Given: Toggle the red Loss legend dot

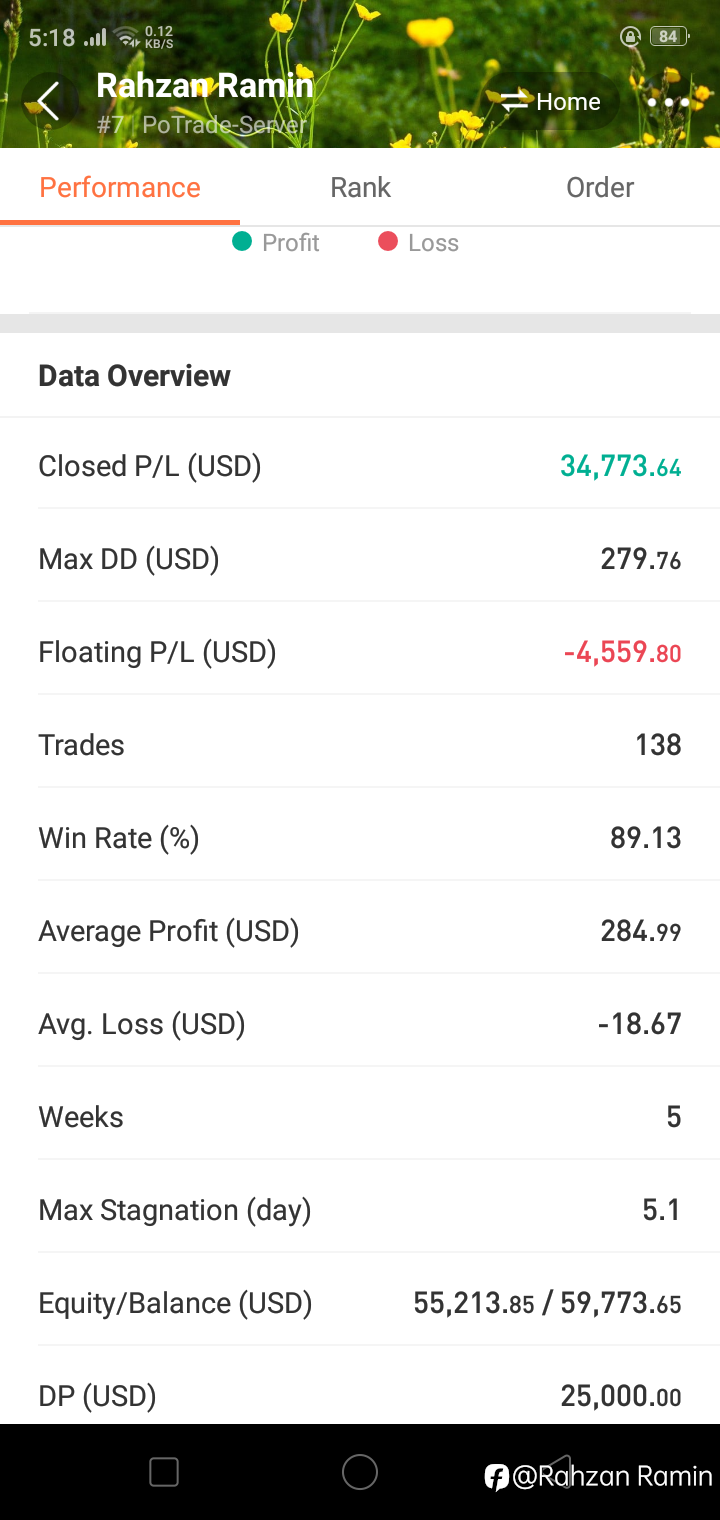Looking at the screenshot, I should 388,242.
